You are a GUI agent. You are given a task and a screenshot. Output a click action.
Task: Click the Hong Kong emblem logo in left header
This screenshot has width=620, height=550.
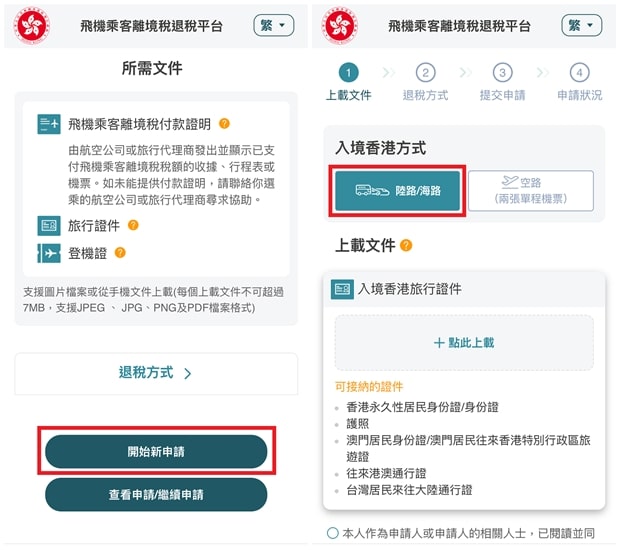click(32, 26)
